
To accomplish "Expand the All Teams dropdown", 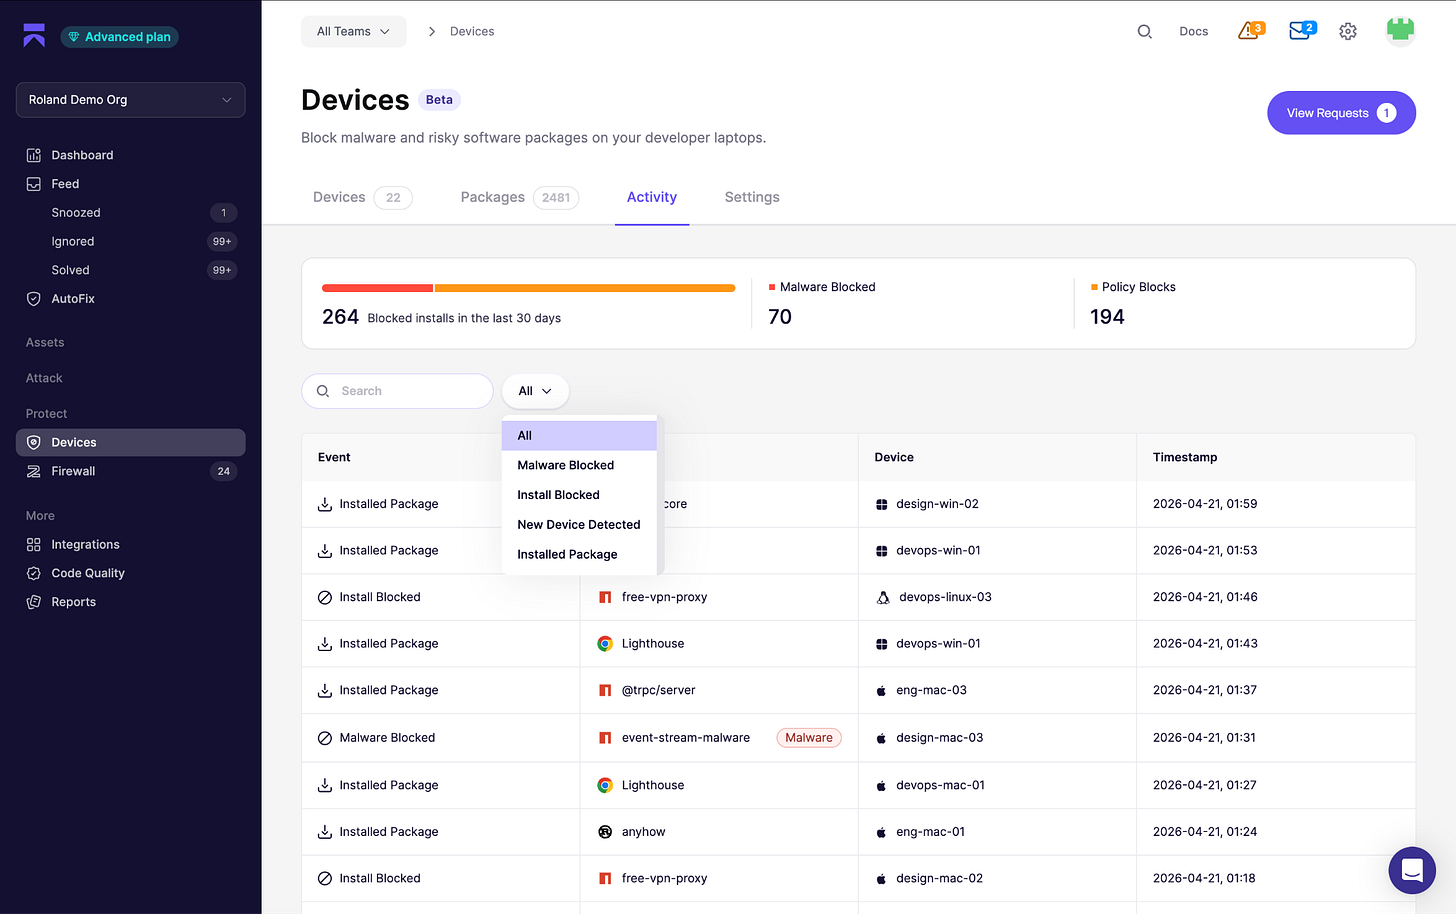I will pyautogui.click(x=353, y=31).
